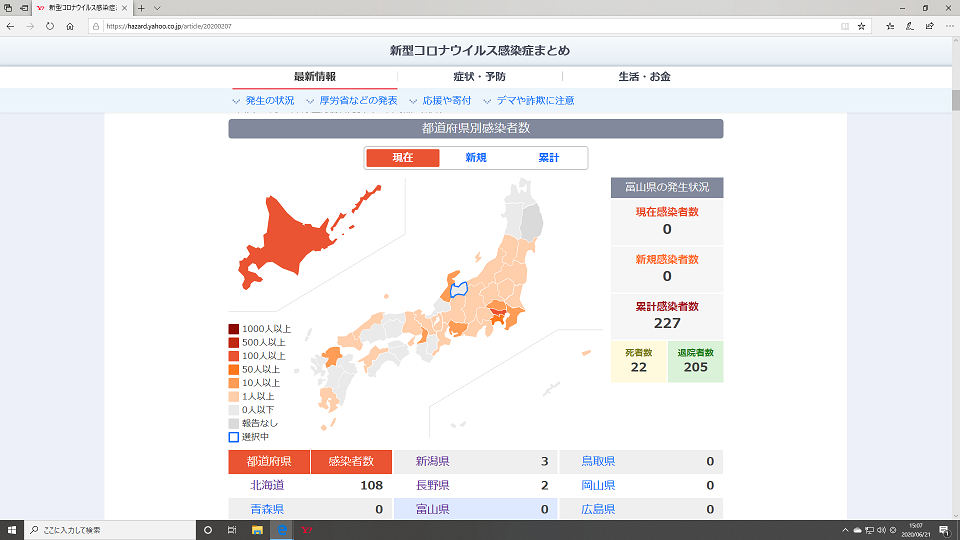Image resolution: width=960 pixels, height=540 pixels.
Task: Open the Action Center notifications
Action: 945,530
